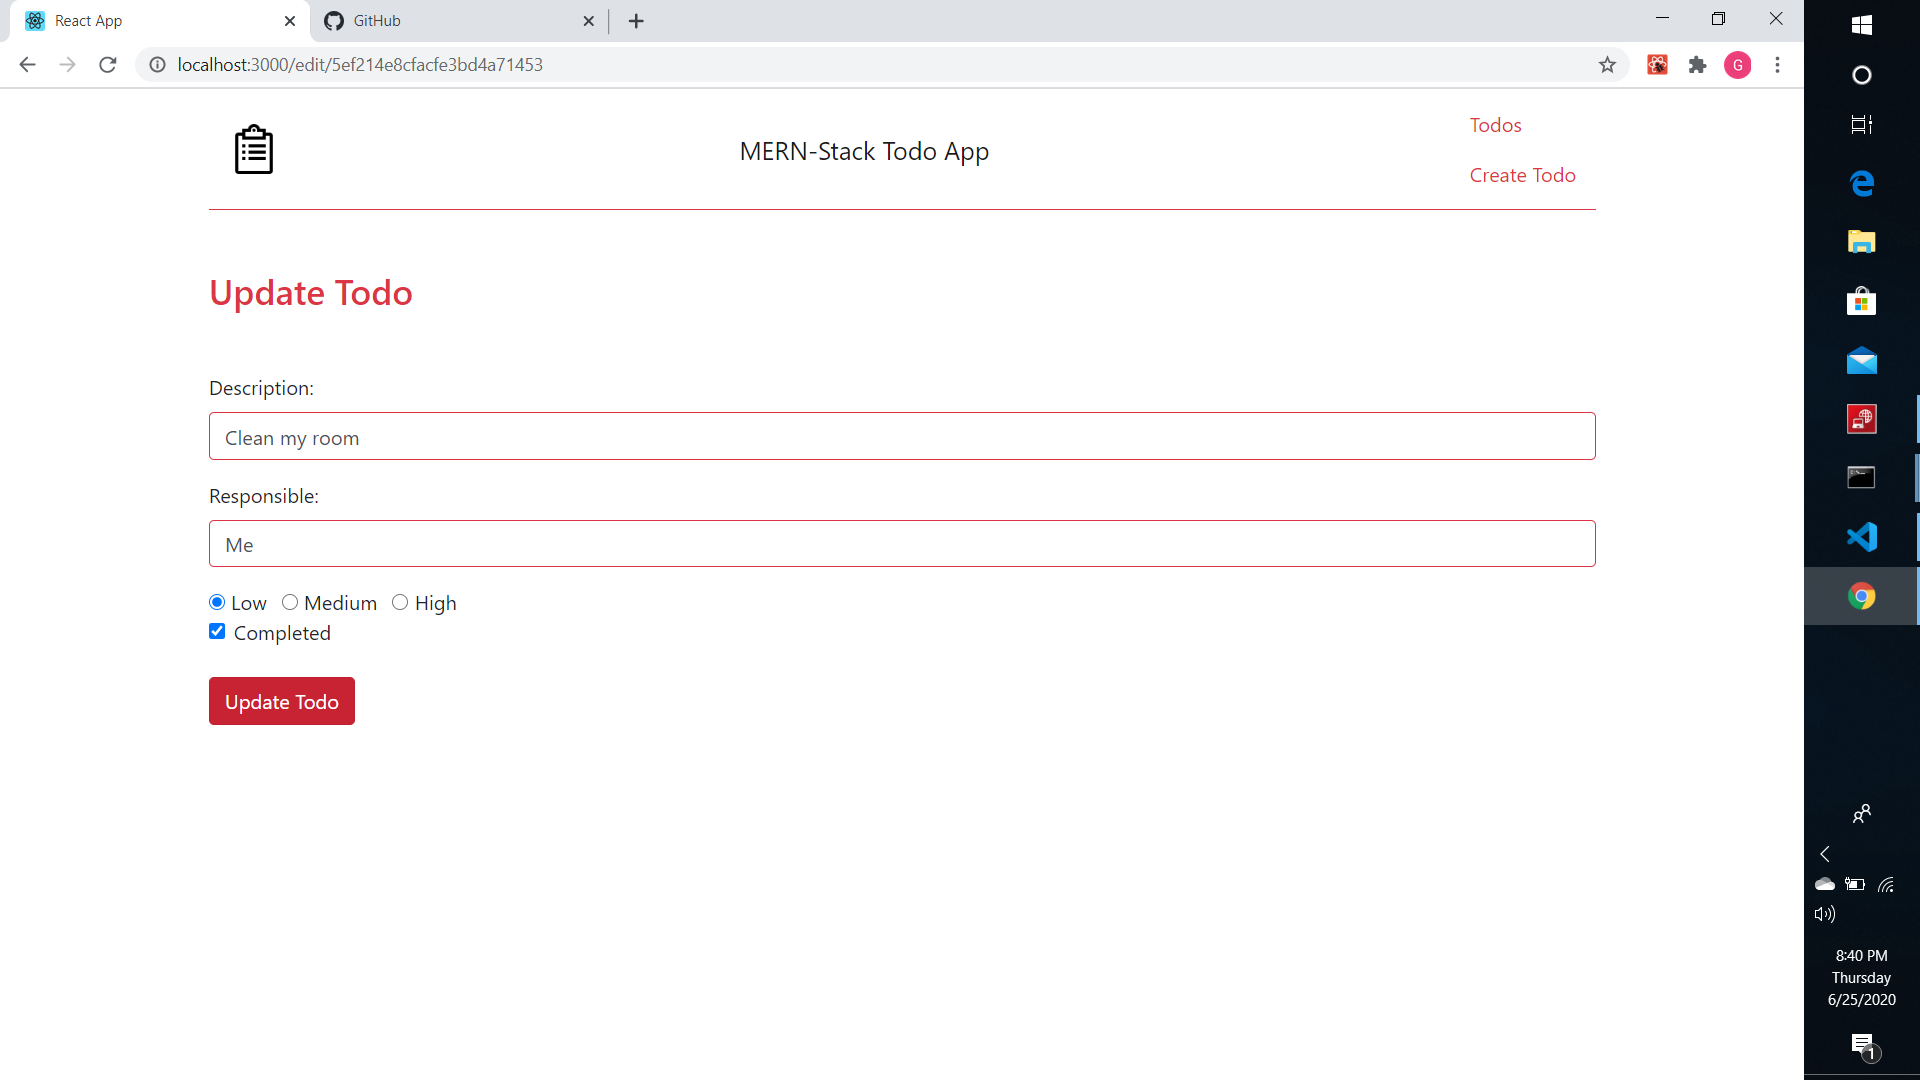Click into the Description input field
This screenshot has height=1080, width=1920.
pyautogui.click(x=901, y=437)
